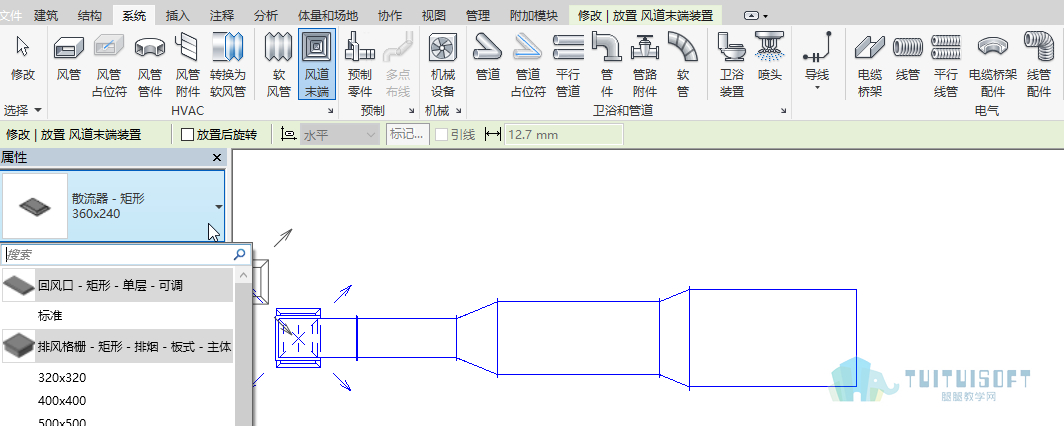Open the 视图 tab

click(434, 15)
